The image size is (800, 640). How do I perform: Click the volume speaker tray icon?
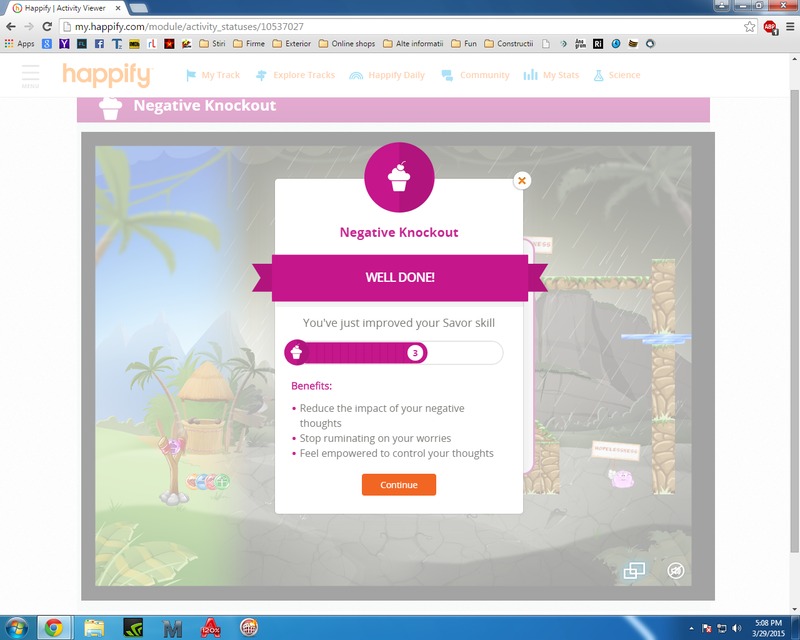(736, 628)
